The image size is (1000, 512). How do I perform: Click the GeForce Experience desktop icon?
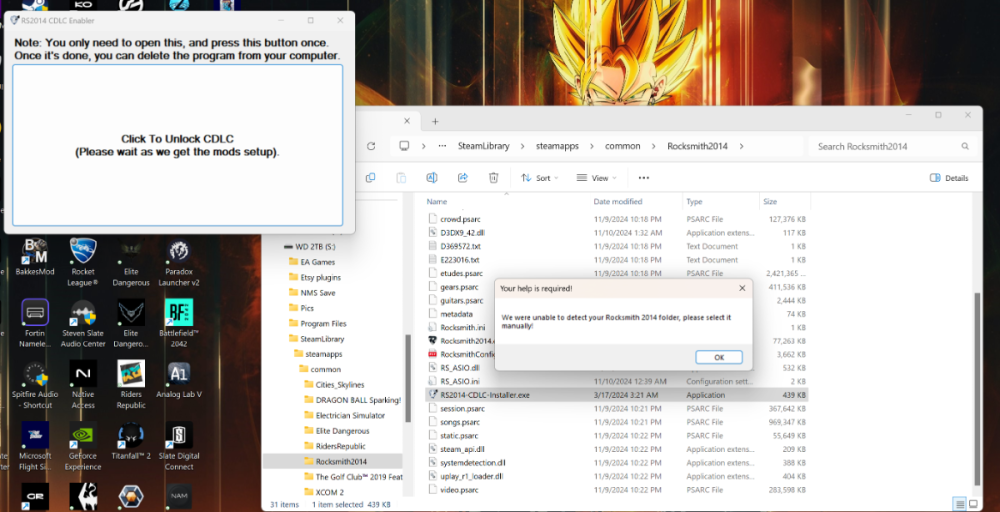click(x=83, y=446)
